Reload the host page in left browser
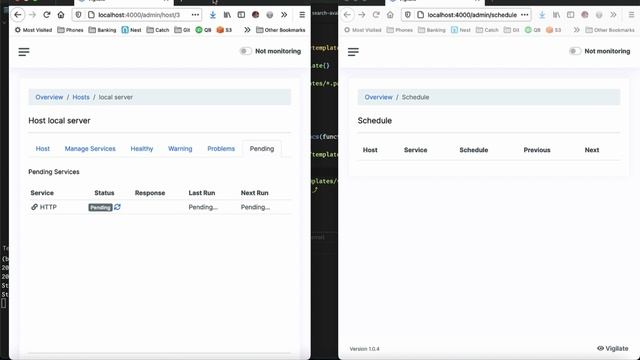 [47, 15]
